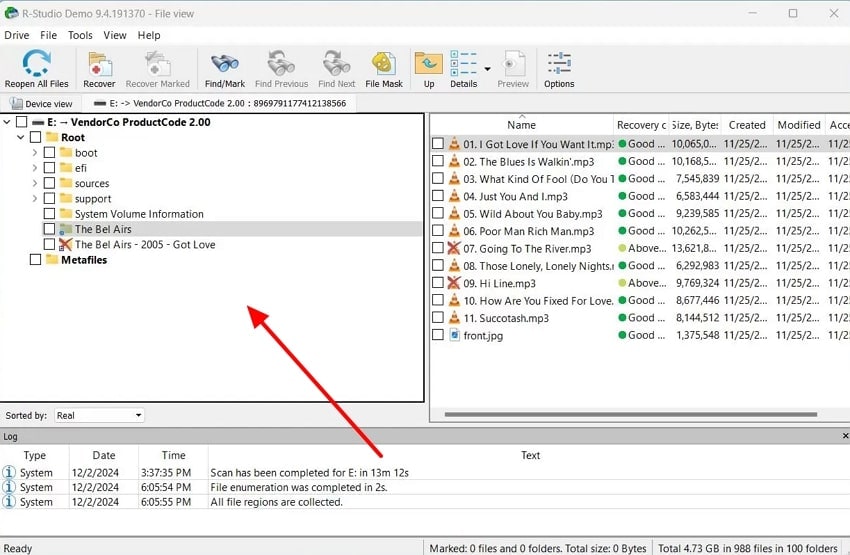Select The Bel Airs - 2005 - Got Love
Image resolution: width=850 pixels, height=555 pixels.
coord(145,244)
